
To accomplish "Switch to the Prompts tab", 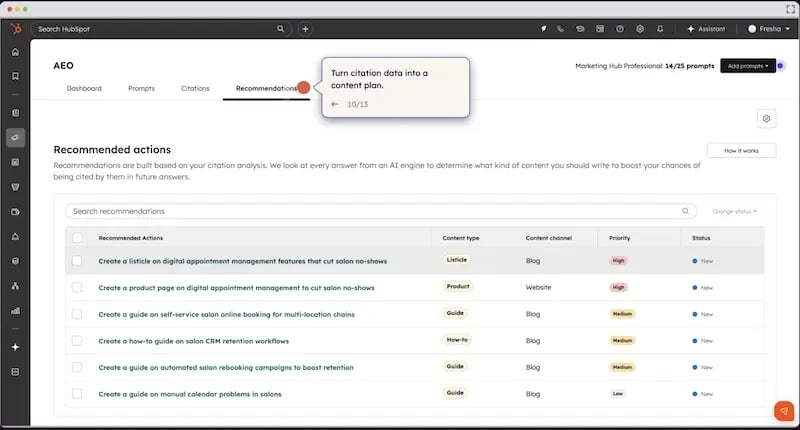I will pyautogui.click(x=141, y=88).
